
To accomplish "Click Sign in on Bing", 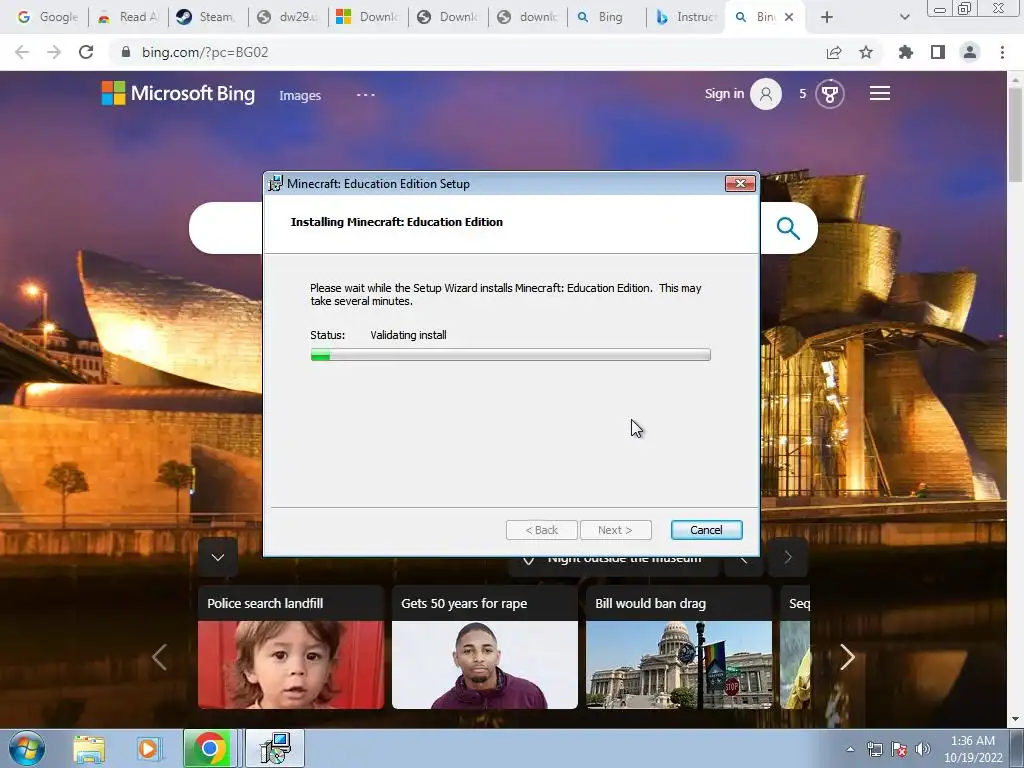I will (724, 93).
